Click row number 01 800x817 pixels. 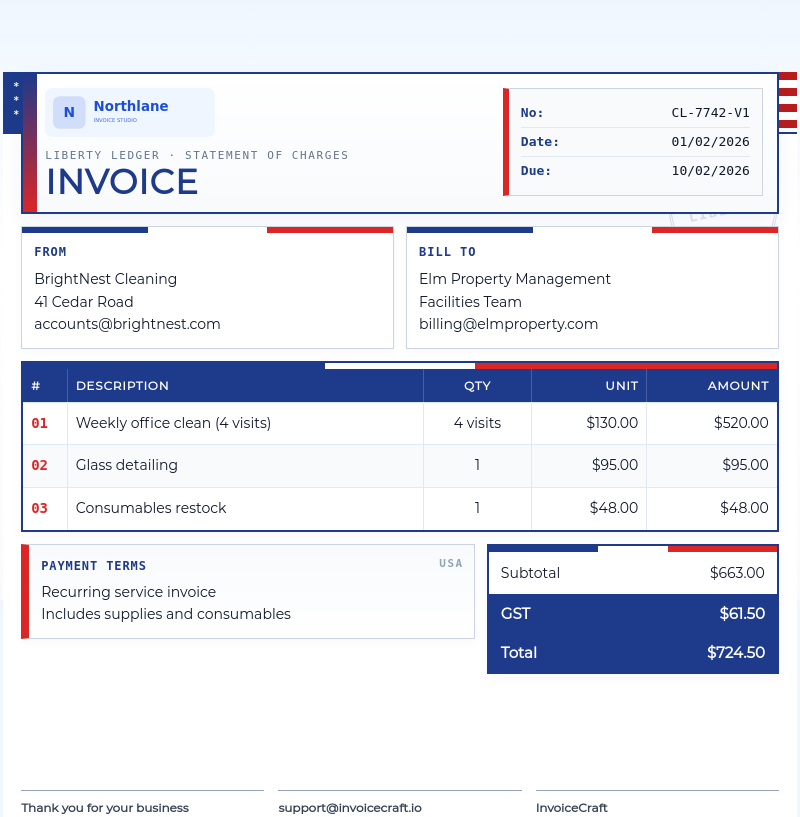(40, 423)
